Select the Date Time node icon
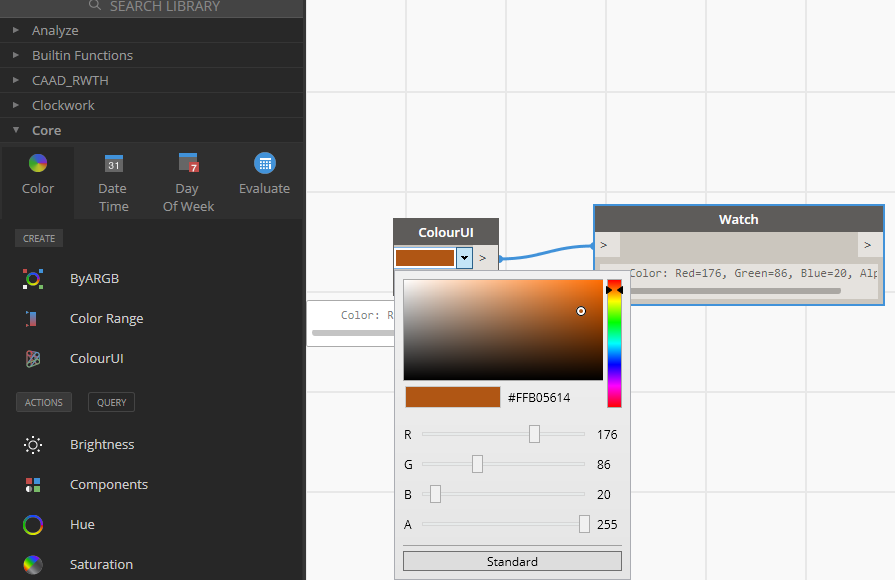The image size is (895, 580). [x=113, y=163]
